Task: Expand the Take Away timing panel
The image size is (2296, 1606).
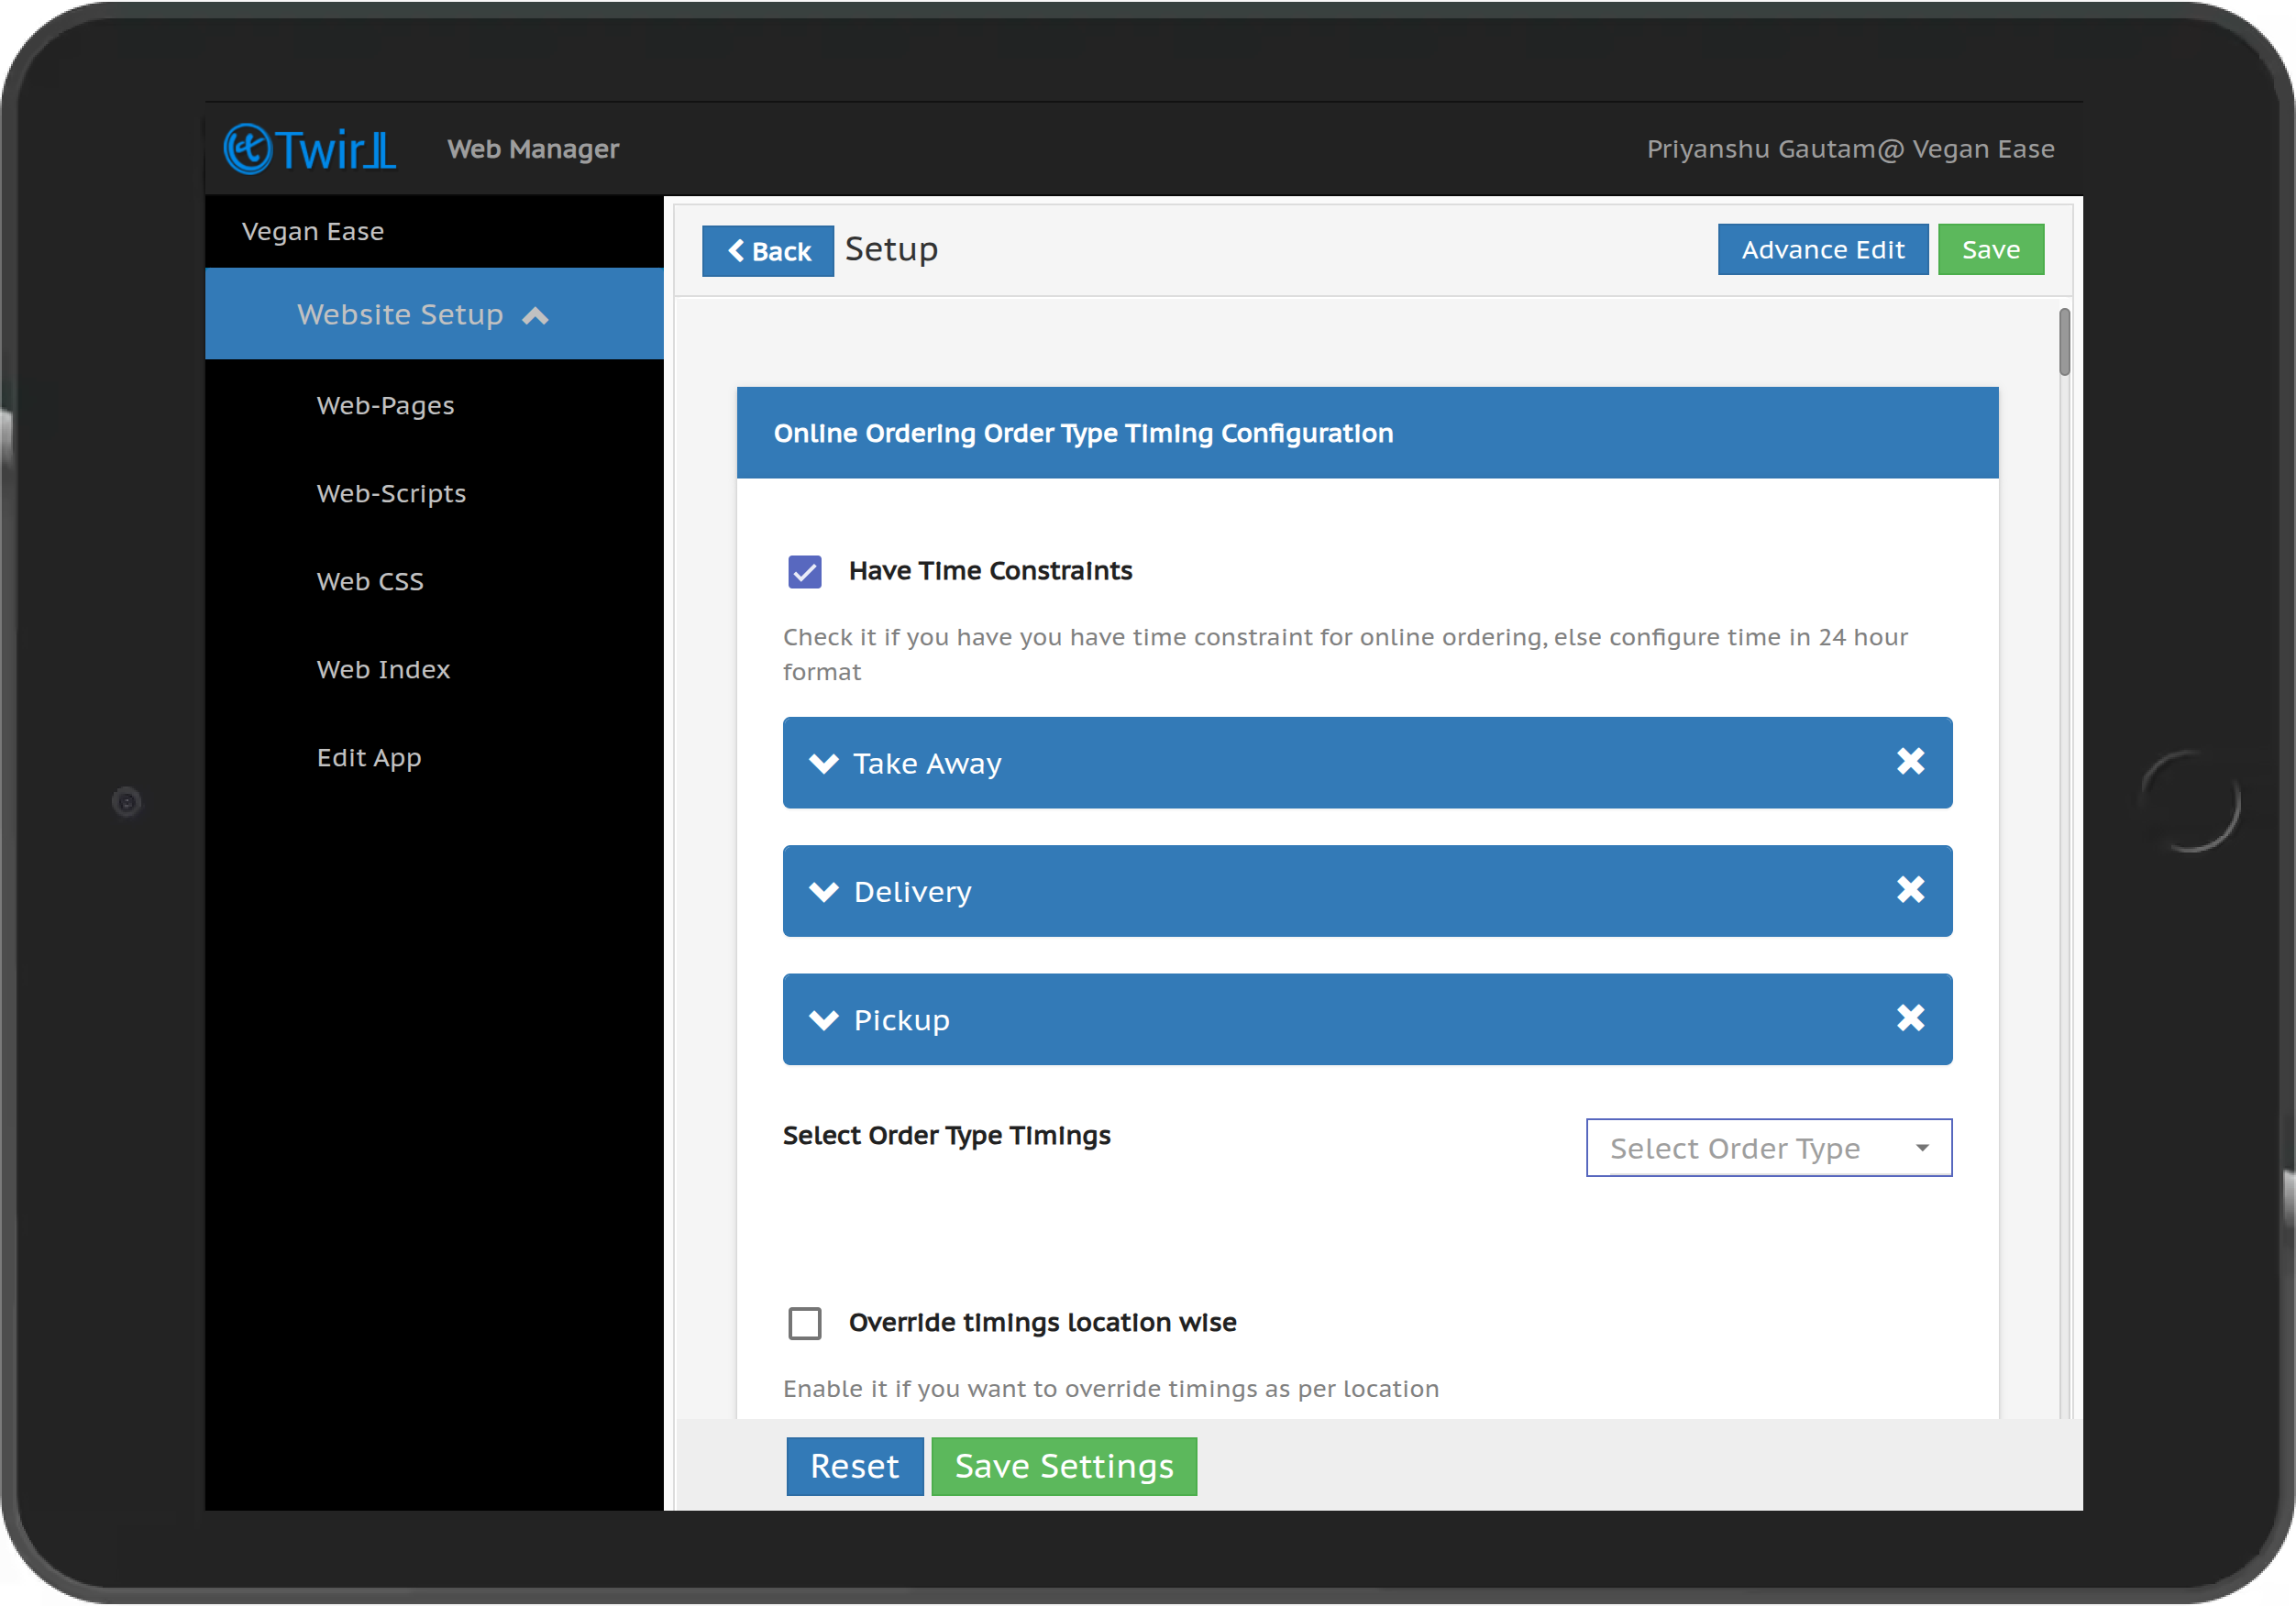Action: click(824, 764)
